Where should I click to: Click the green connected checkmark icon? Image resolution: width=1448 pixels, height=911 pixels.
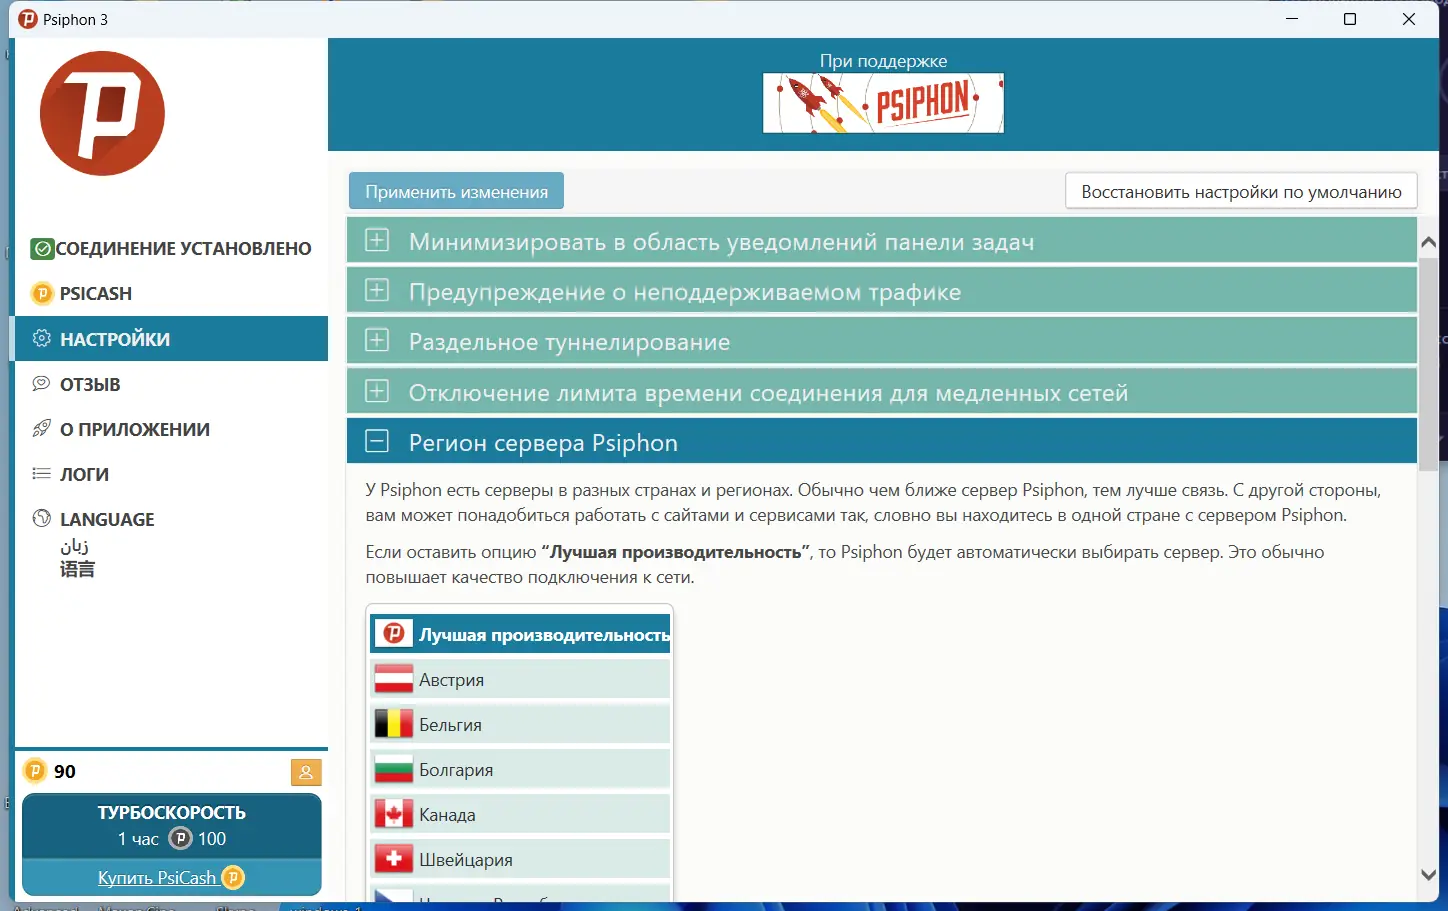click(x=42, y=248)
